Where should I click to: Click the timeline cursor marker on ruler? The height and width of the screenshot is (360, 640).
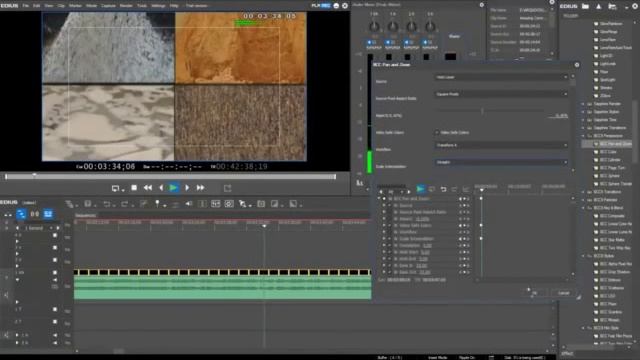(264, 225)
